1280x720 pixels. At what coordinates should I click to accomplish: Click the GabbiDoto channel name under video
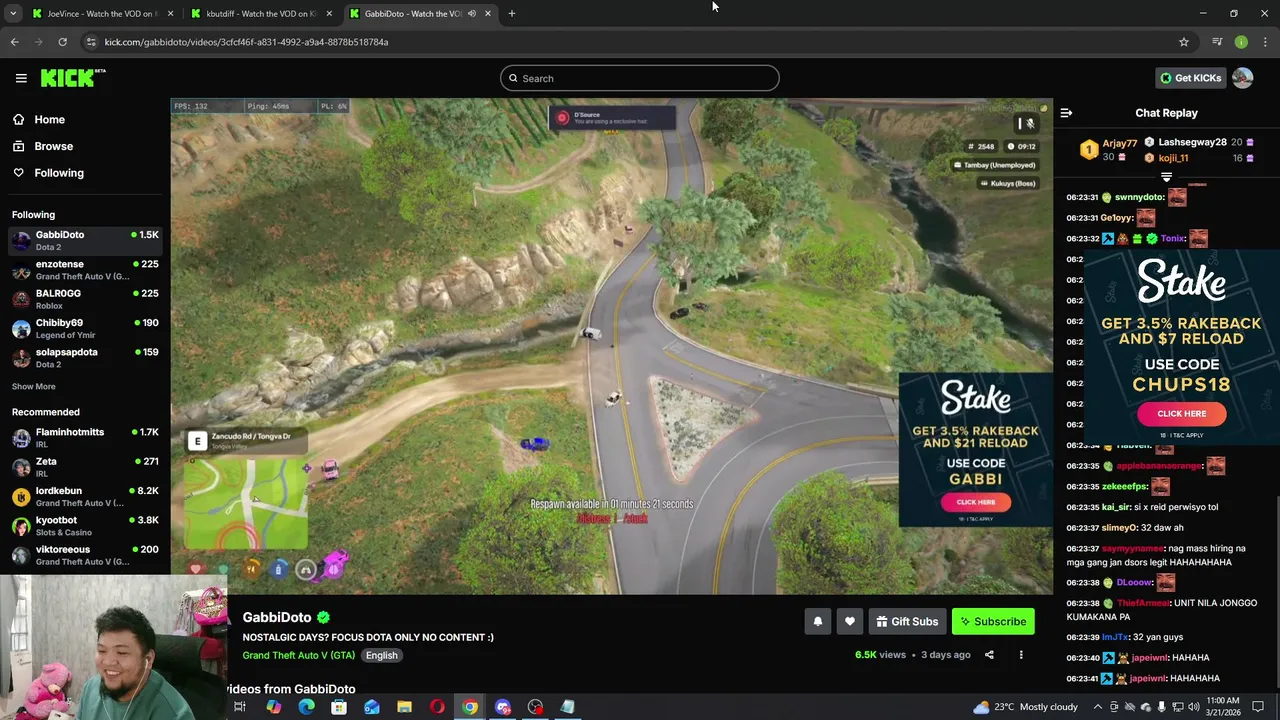pyautogui.click(x=277, y=617)
